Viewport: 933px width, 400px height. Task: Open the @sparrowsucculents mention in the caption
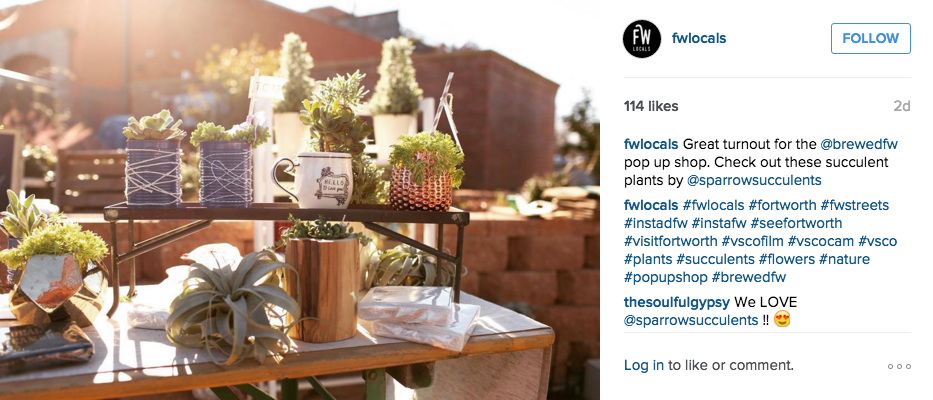coord(754,180)
